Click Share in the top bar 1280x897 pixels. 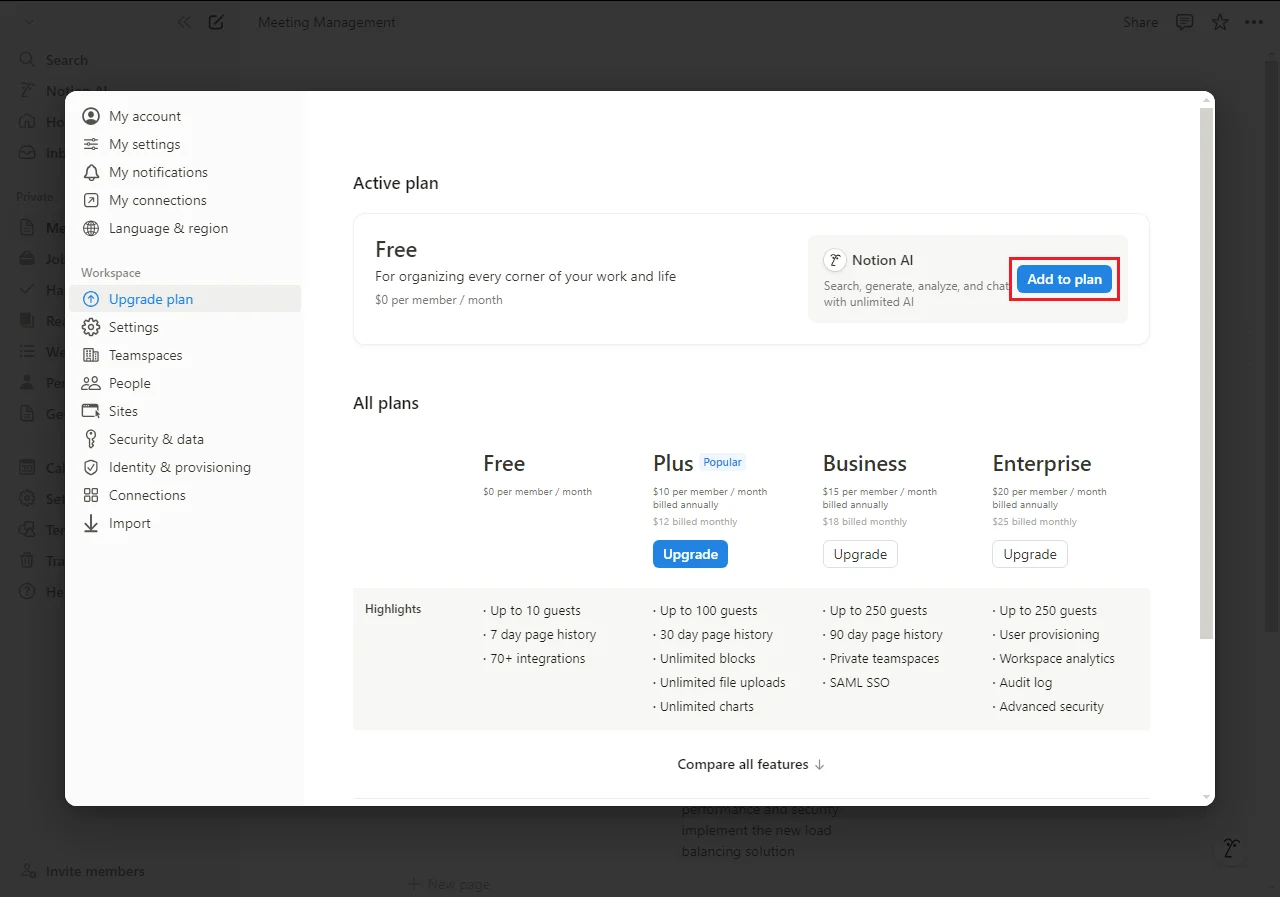pos(1140,22)
